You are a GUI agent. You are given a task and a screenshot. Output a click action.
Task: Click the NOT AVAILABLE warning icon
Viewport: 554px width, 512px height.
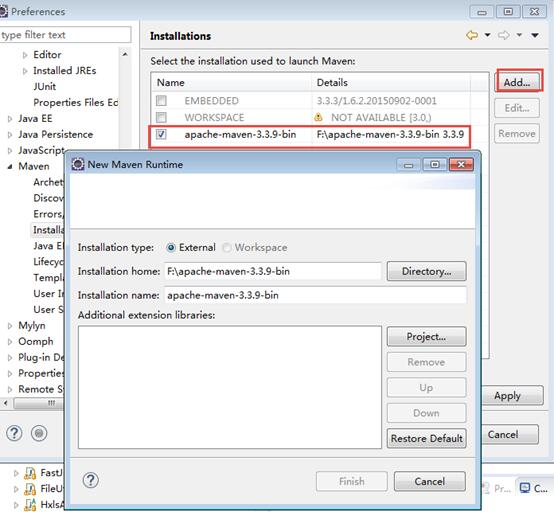(318, 117)
